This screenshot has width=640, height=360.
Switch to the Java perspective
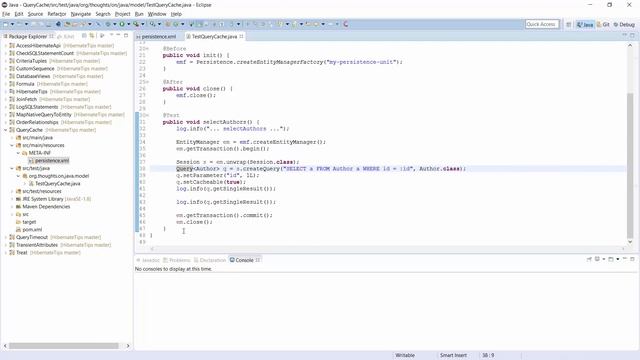pyautogui.click(x=585, y=24)
